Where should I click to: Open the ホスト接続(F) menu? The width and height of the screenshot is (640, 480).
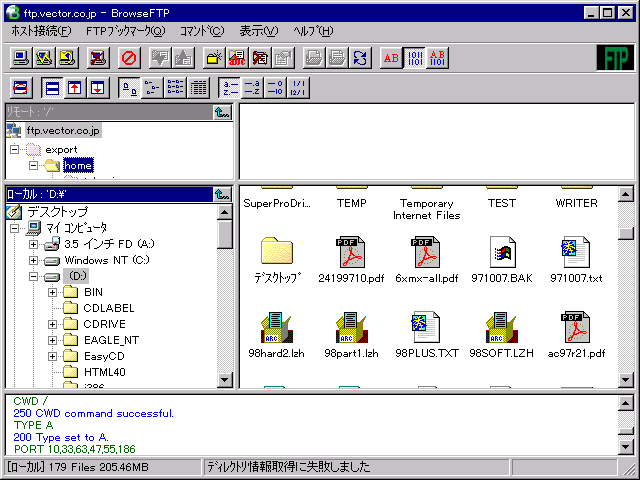[41, 31]
